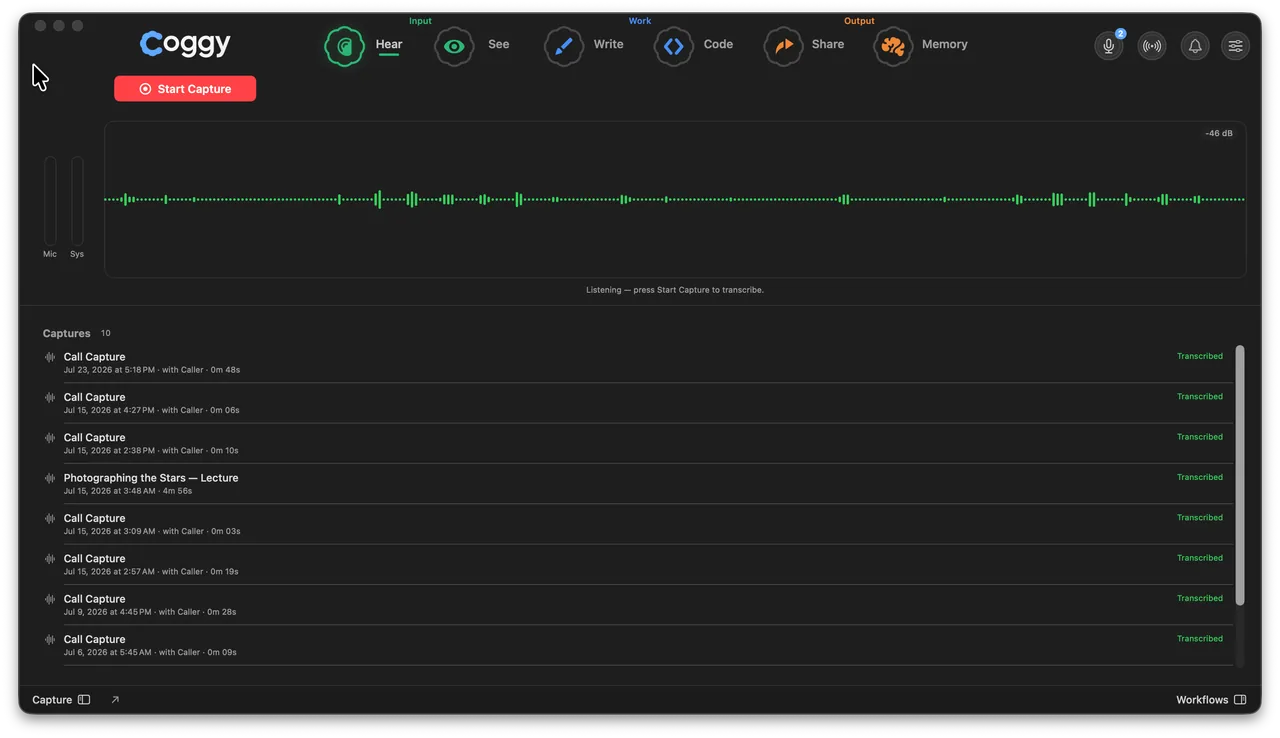Open the settings sliders icon
The height and width of the screenshot is (738, 1280).
(1236, 46)
